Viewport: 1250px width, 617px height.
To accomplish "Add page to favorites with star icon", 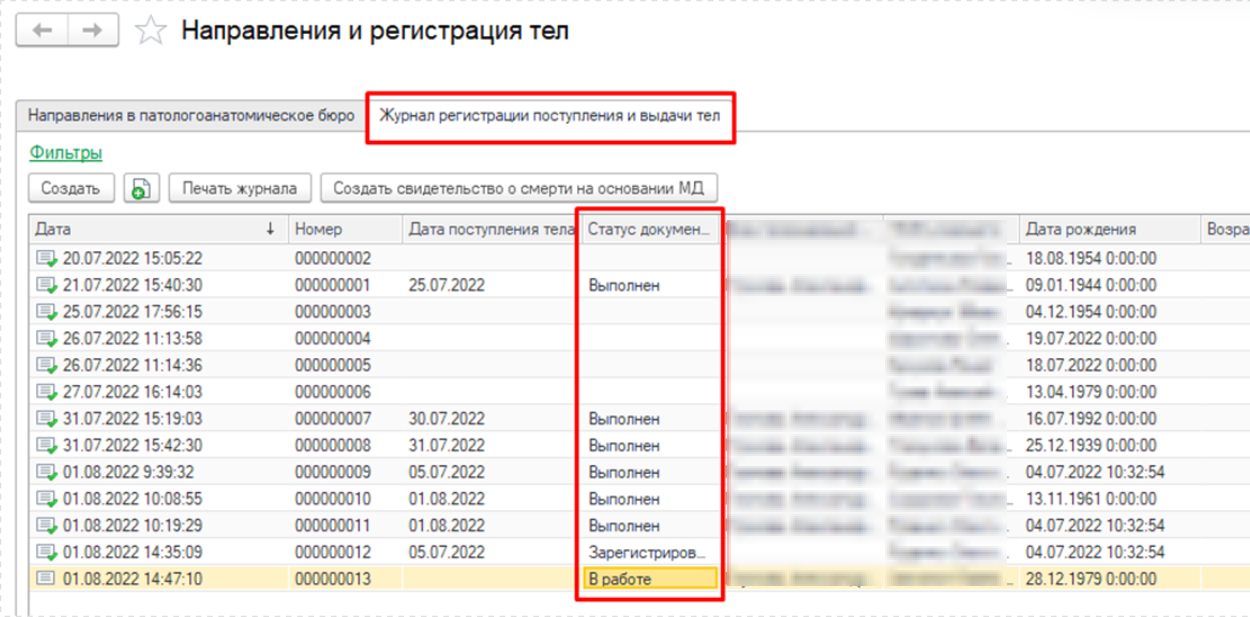I will [150, 32].
